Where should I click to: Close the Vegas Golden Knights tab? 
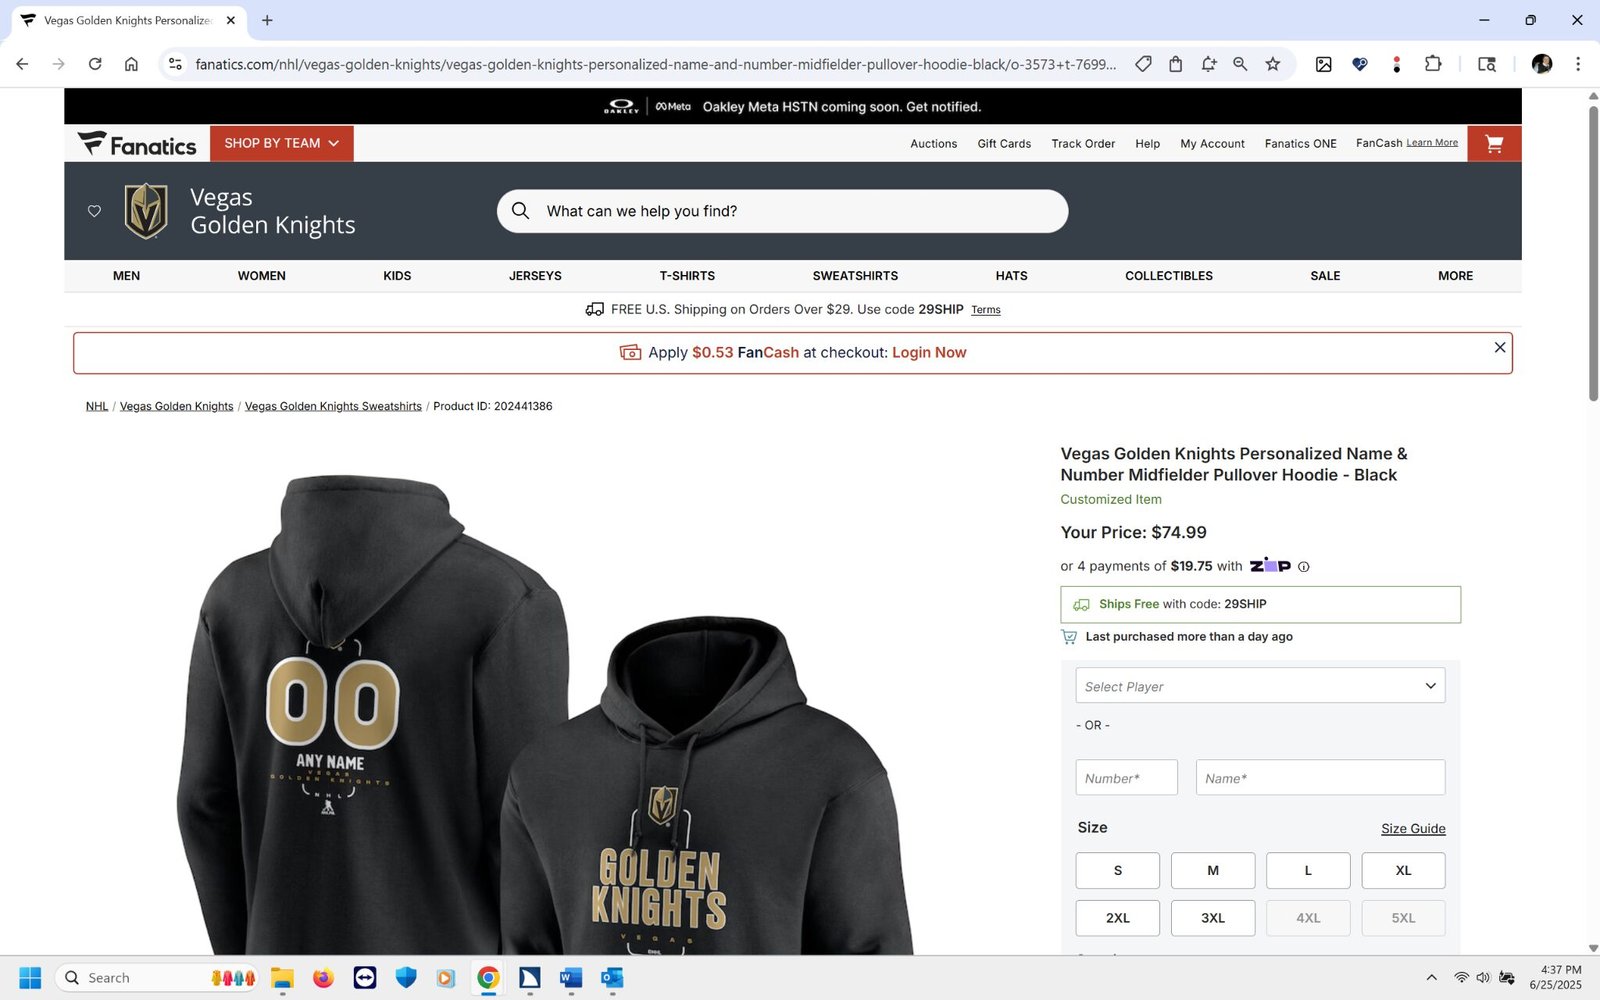[x=231, y=20]
